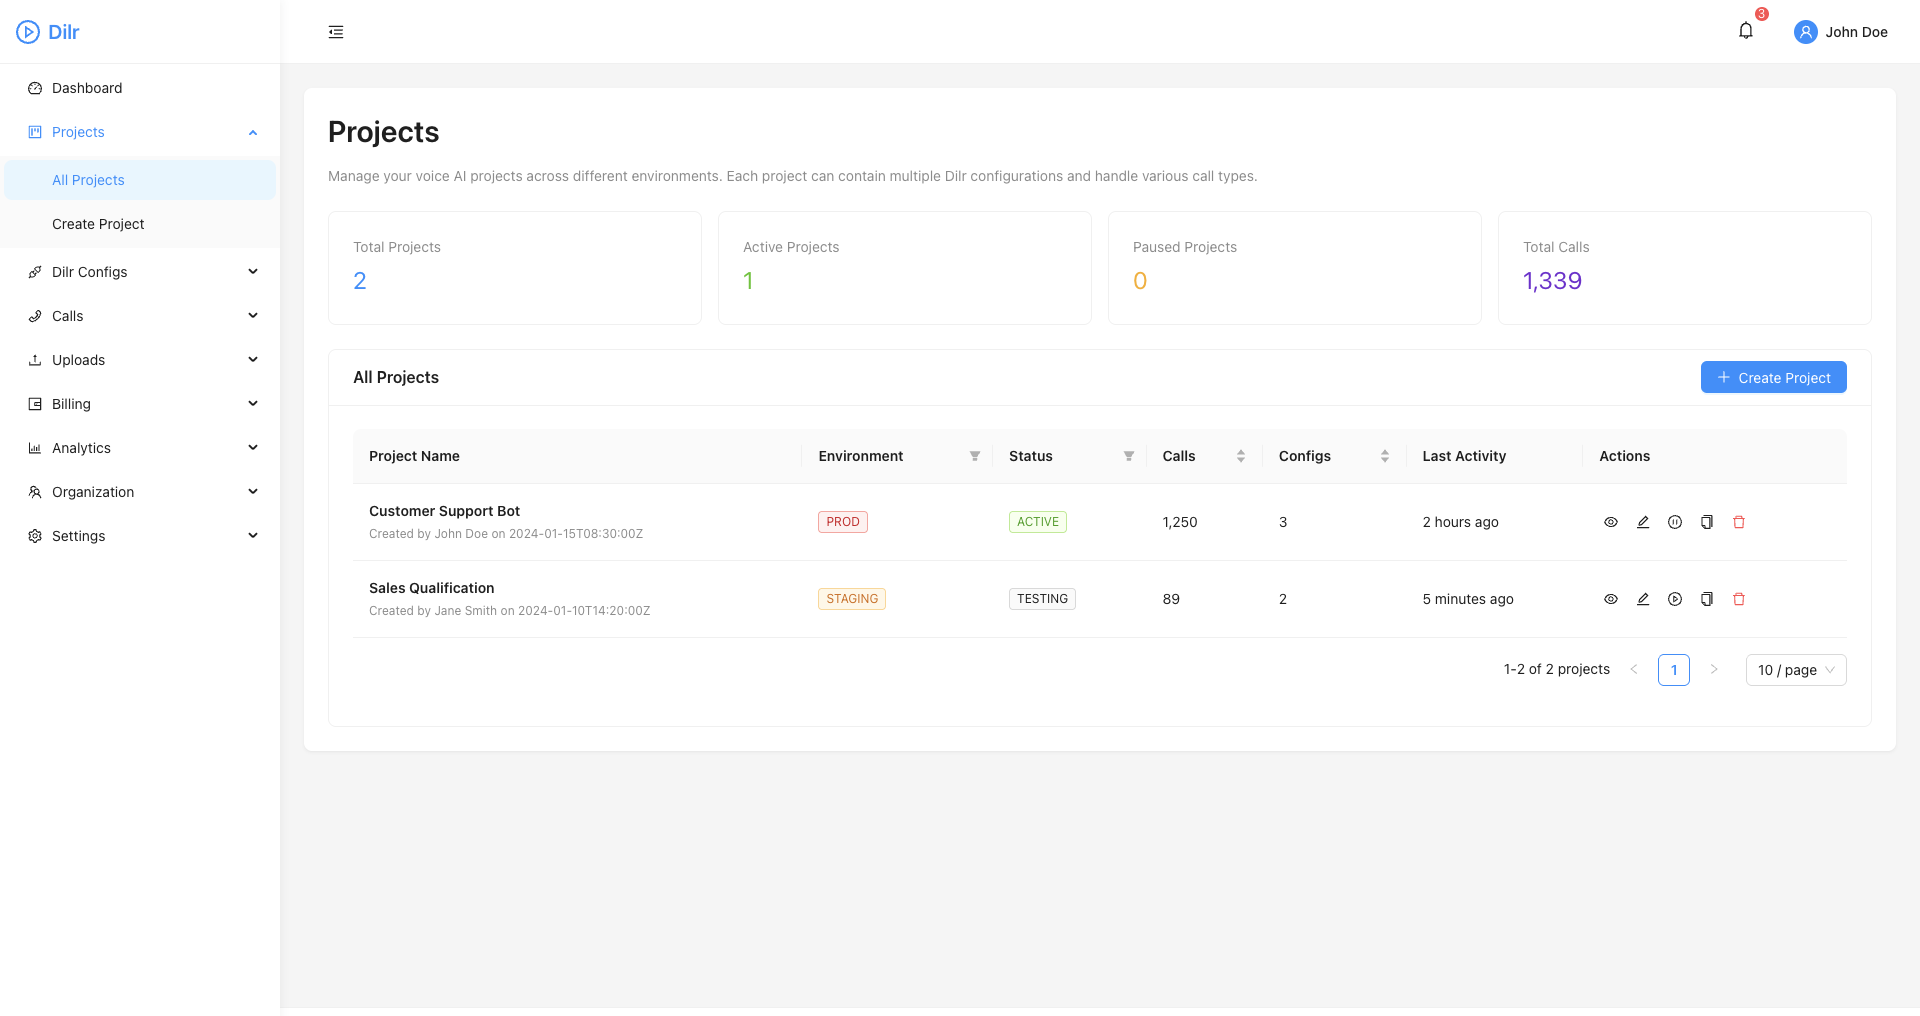This screenshot has width=1920, height=1016.
Task: Open notifications bell with badge
Action: (x=1745, y=30)
